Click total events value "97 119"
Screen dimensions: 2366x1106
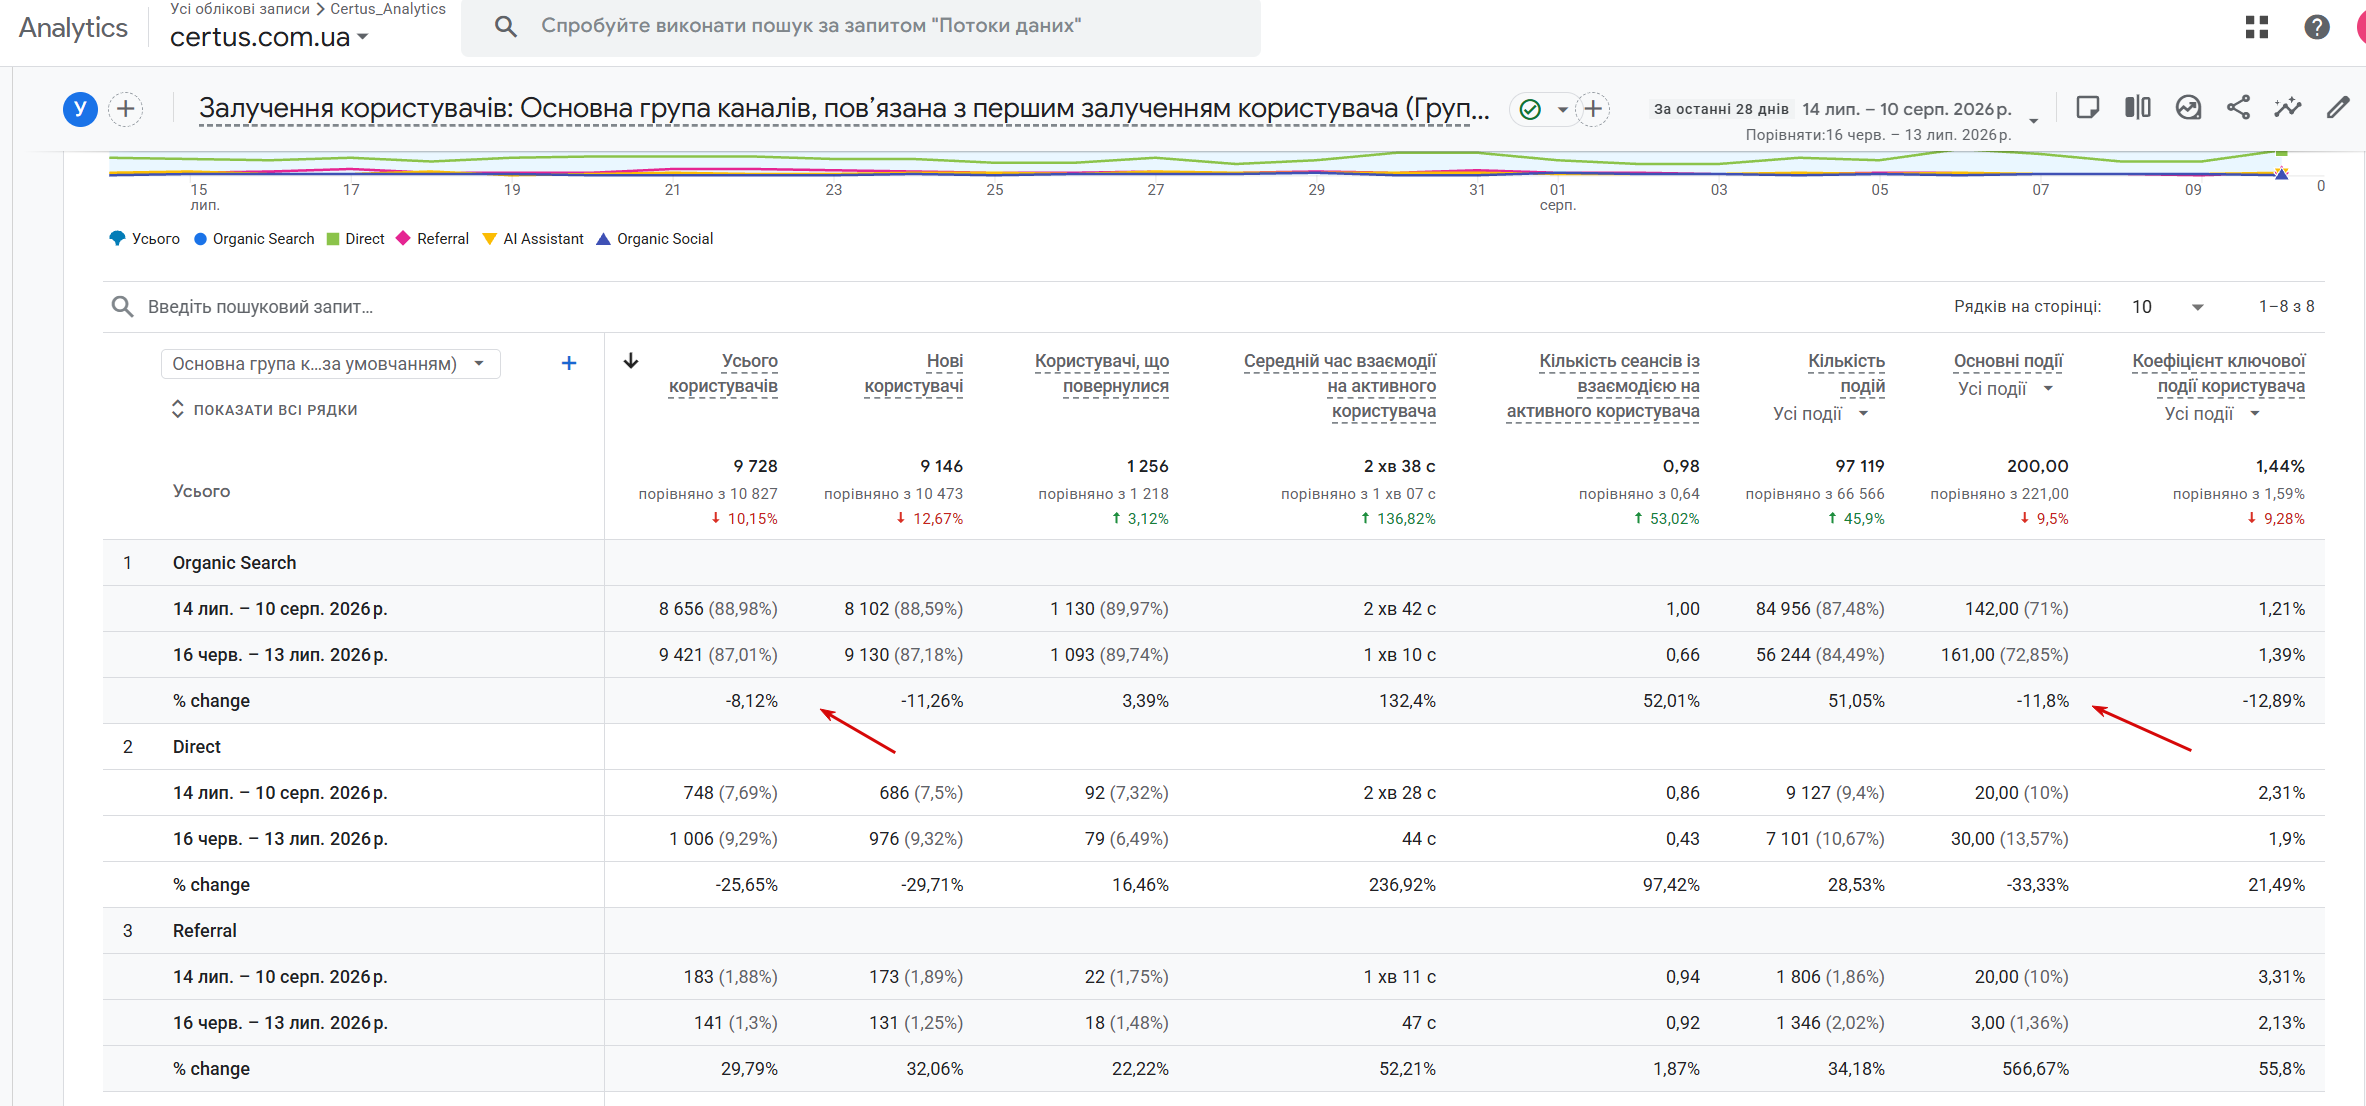tap(1860, 466)
